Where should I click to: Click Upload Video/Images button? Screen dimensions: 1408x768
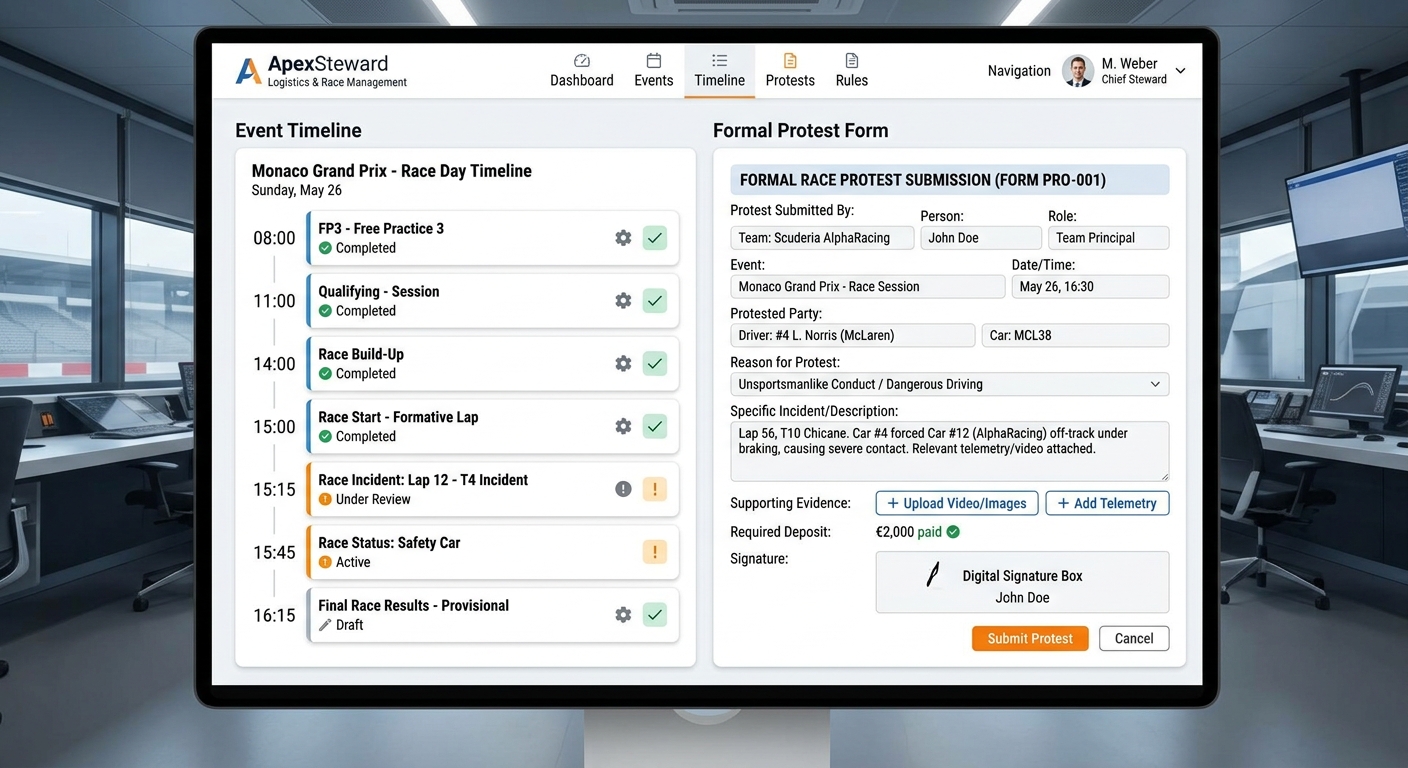point(957,503)
